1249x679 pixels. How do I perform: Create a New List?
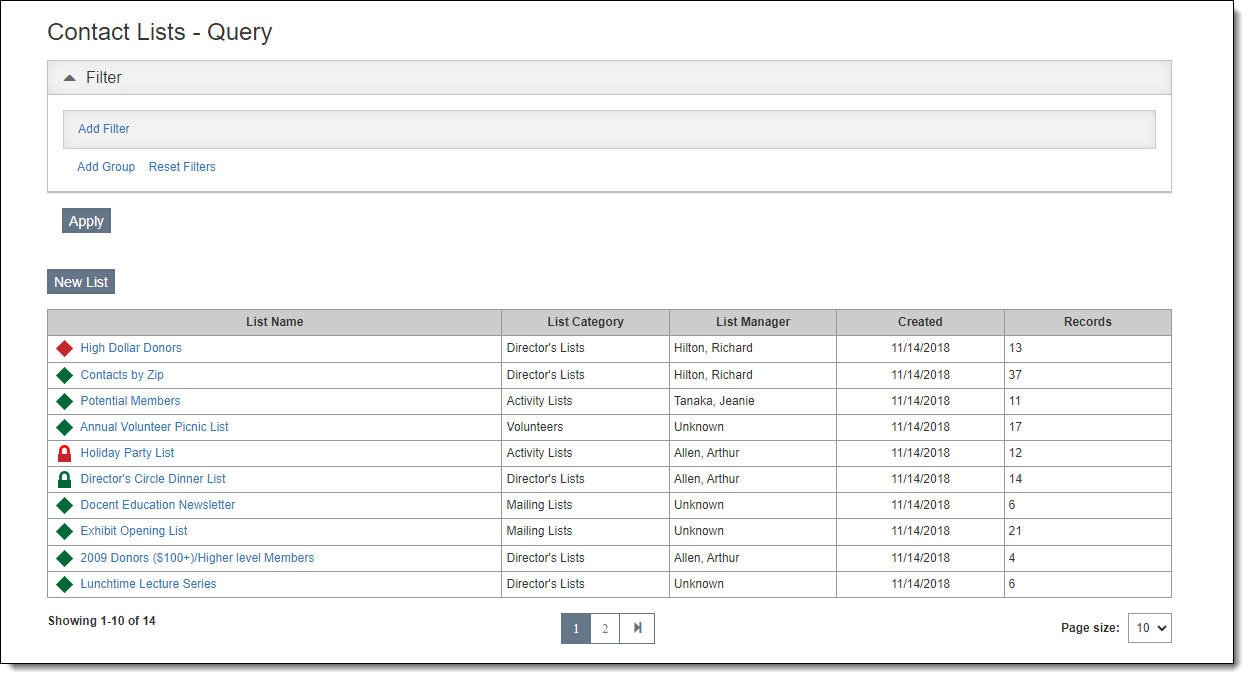pyautogui.click(x=81, y=282)
